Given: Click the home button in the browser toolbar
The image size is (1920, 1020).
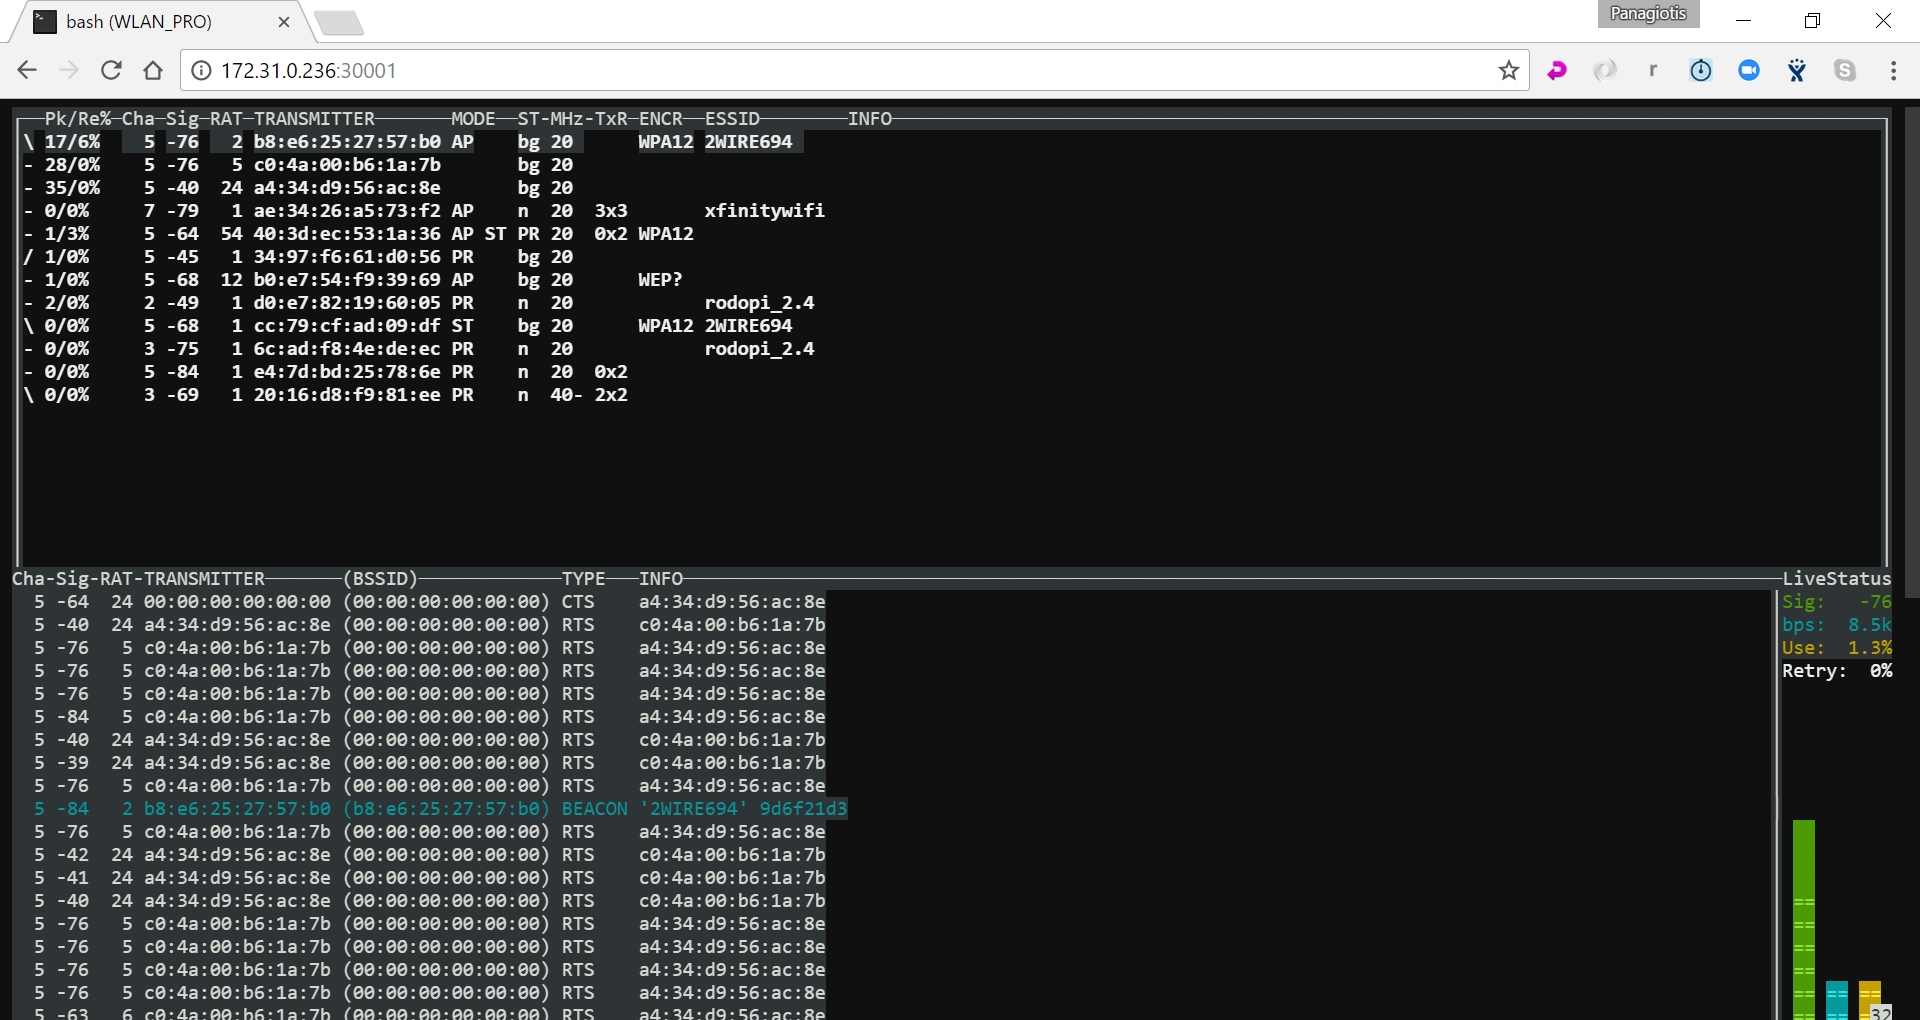Looking at the screenshot, I should pos(153,70).
